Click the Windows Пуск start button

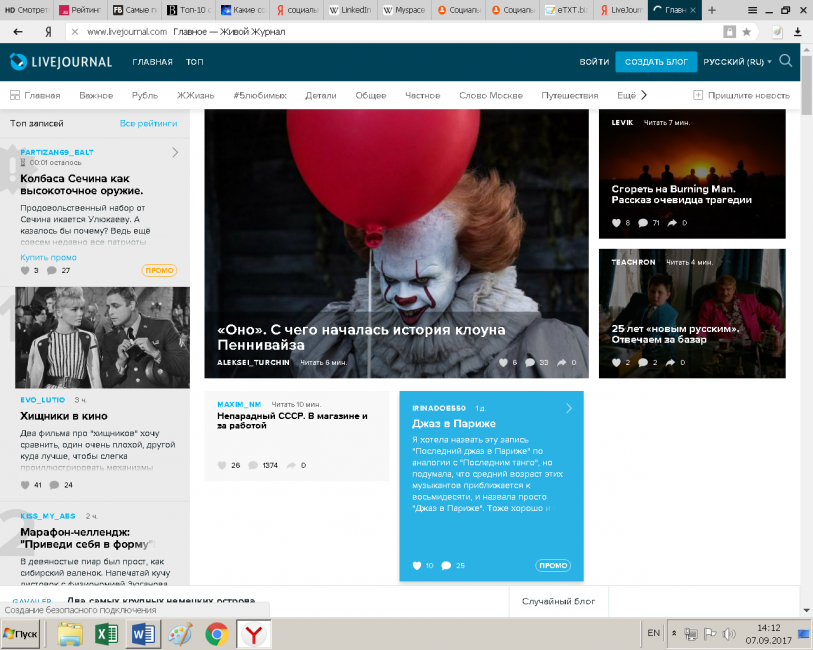point(20,633)
